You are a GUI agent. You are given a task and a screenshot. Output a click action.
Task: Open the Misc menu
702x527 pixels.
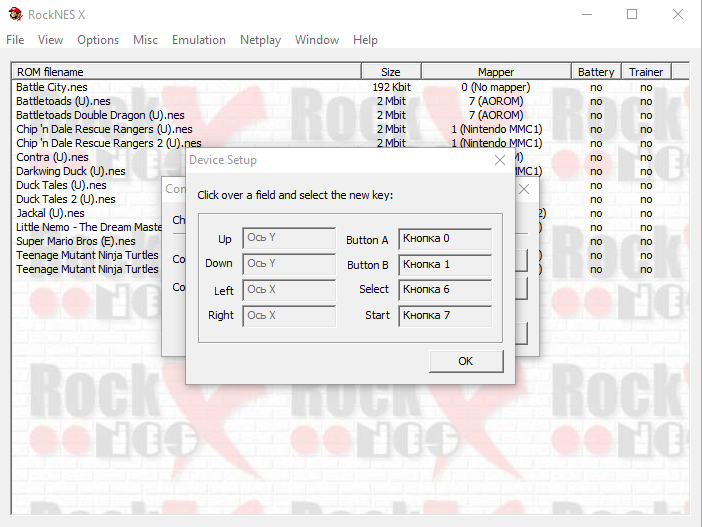tap(146, 40)
